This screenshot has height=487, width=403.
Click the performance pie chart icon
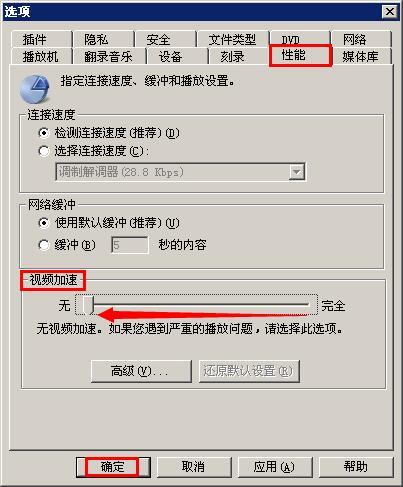[35, 89]
